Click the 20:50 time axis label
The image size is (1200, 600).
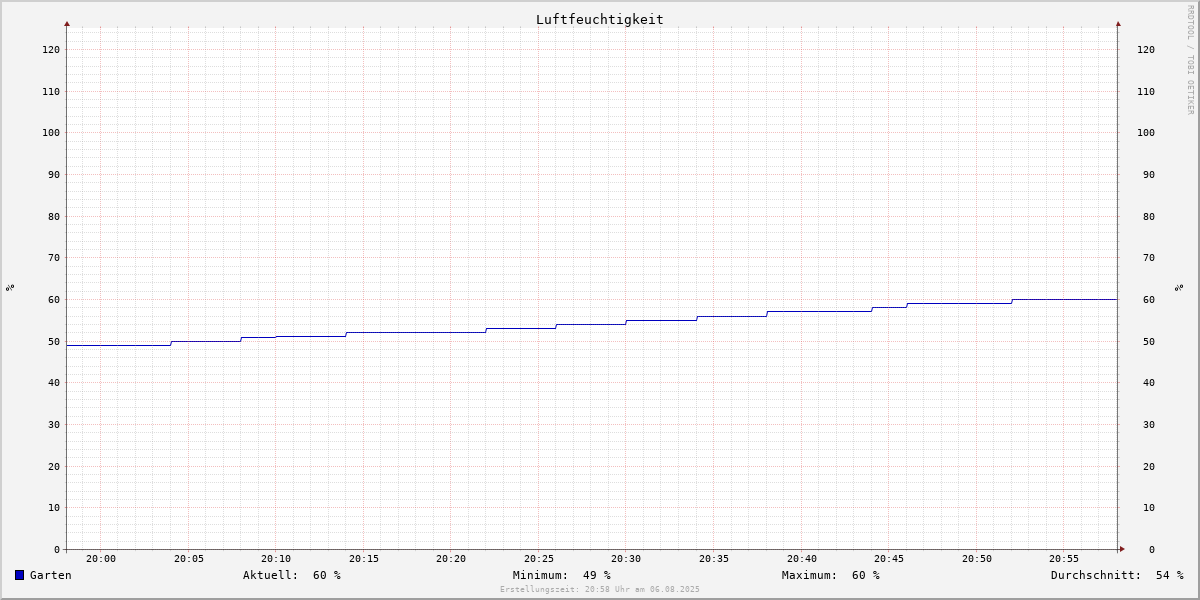pos(977,559)
